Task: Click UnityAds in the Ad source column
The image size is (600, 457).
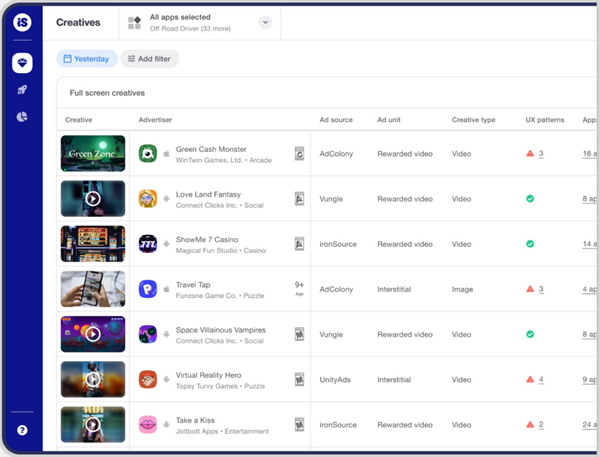Action: tap(335, 379)
